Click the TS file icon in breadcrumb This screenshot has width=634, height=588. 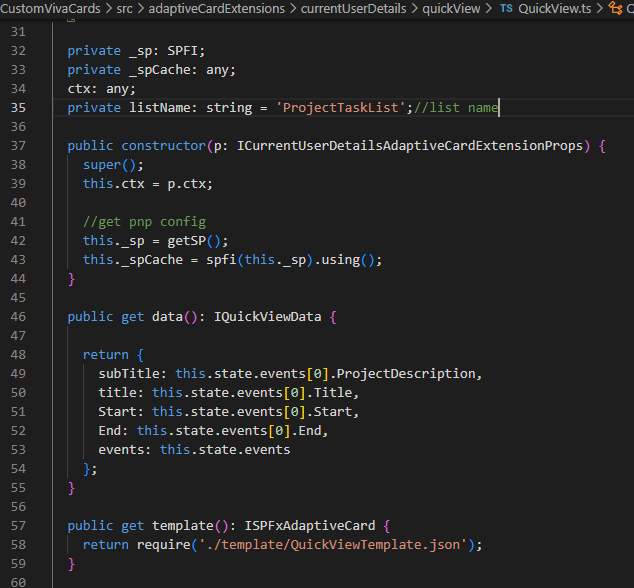pos(506,8)
